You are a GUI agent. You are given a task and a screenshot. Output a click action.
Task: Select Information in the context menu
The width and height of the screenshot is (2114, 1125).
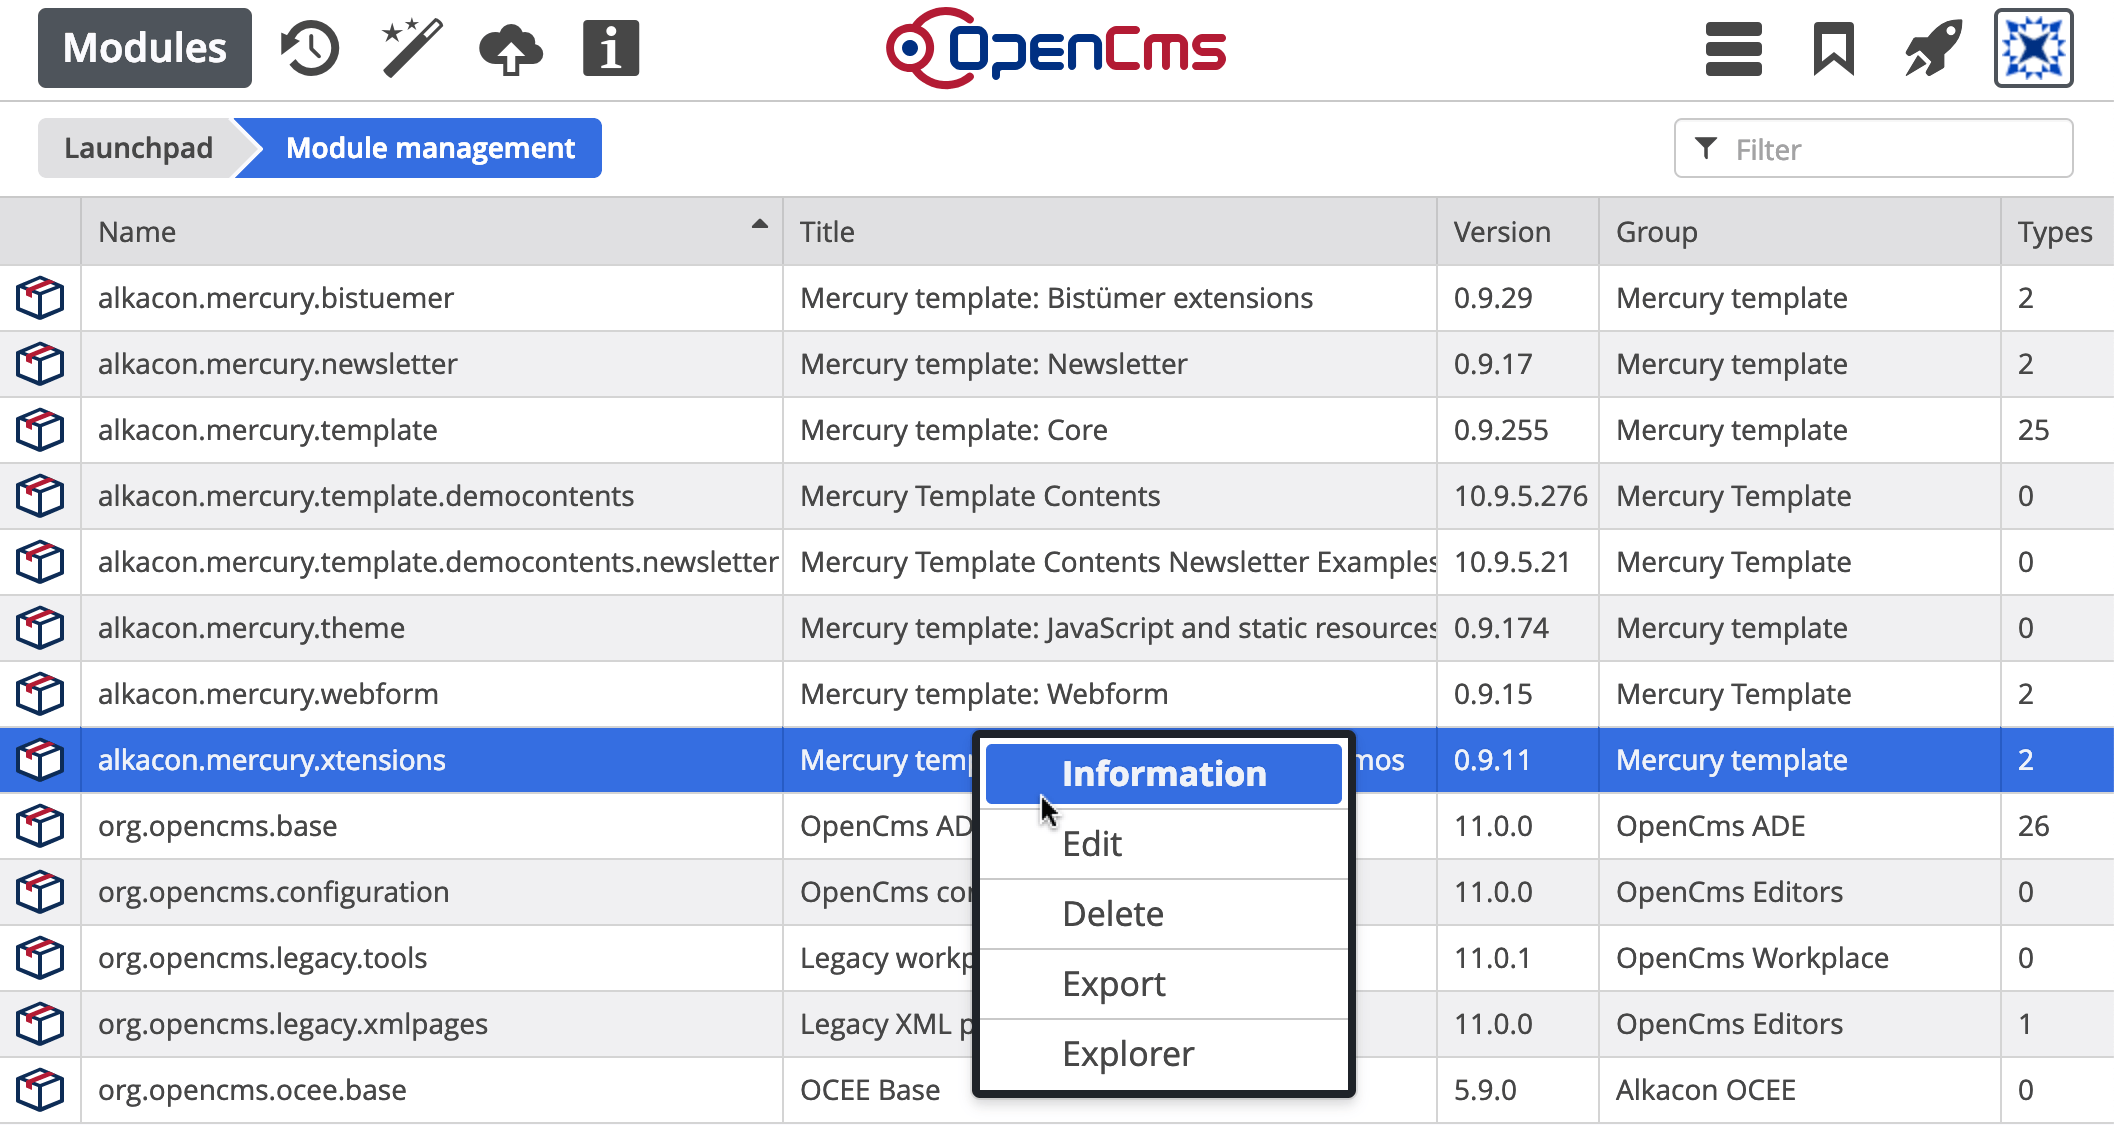1163,774
